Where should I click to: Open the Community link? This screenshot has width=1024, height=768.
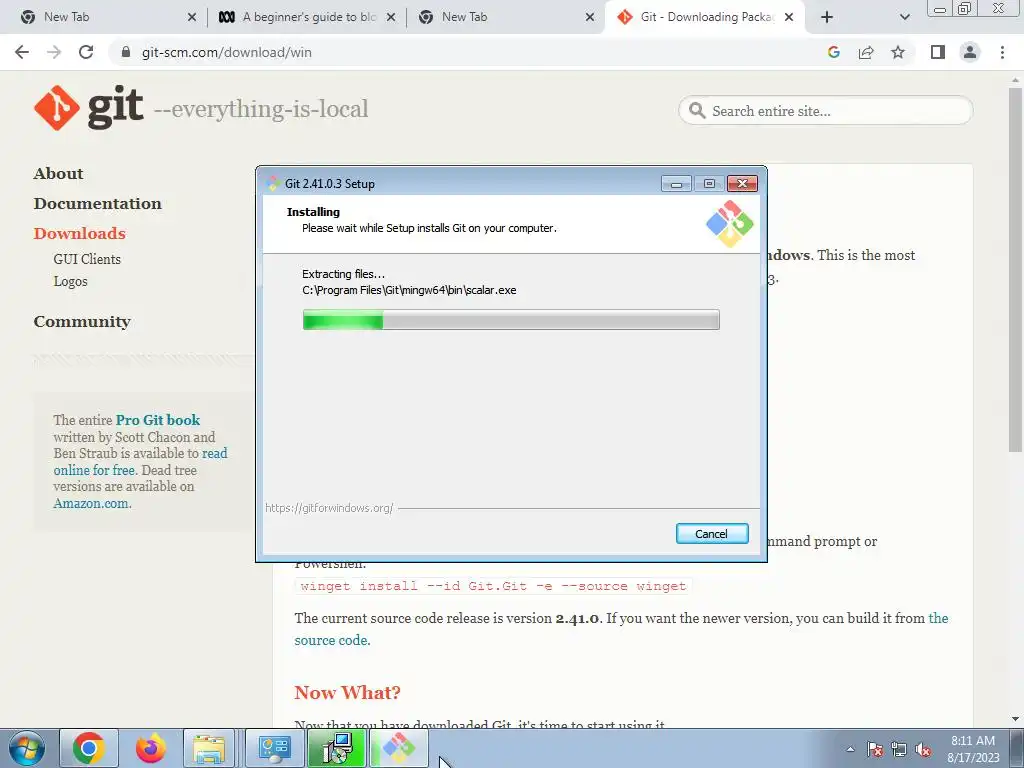point(82,322)
